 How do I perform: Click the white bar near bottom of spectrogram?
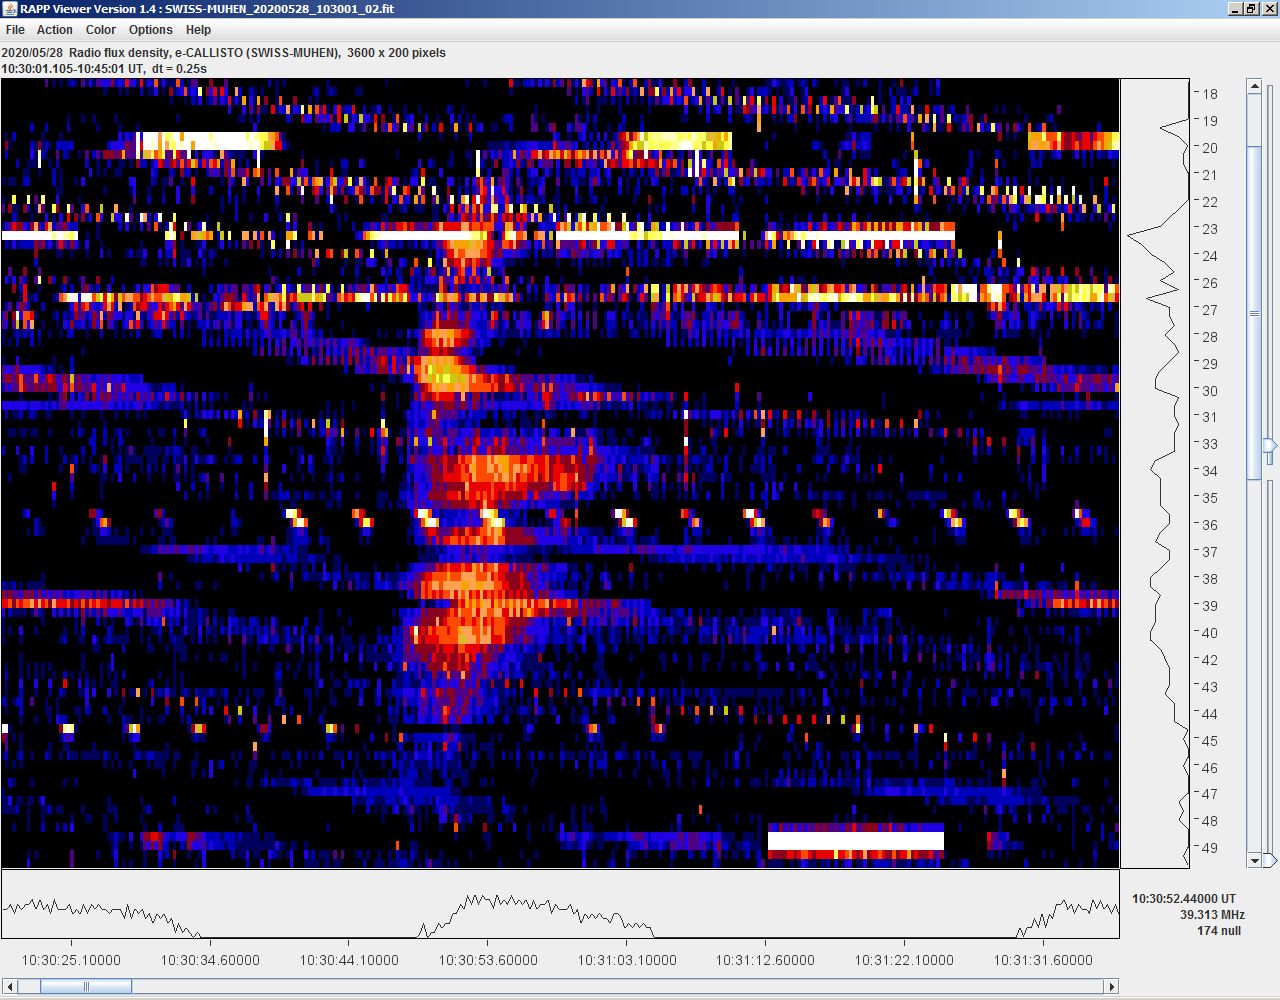coord(856,841)
